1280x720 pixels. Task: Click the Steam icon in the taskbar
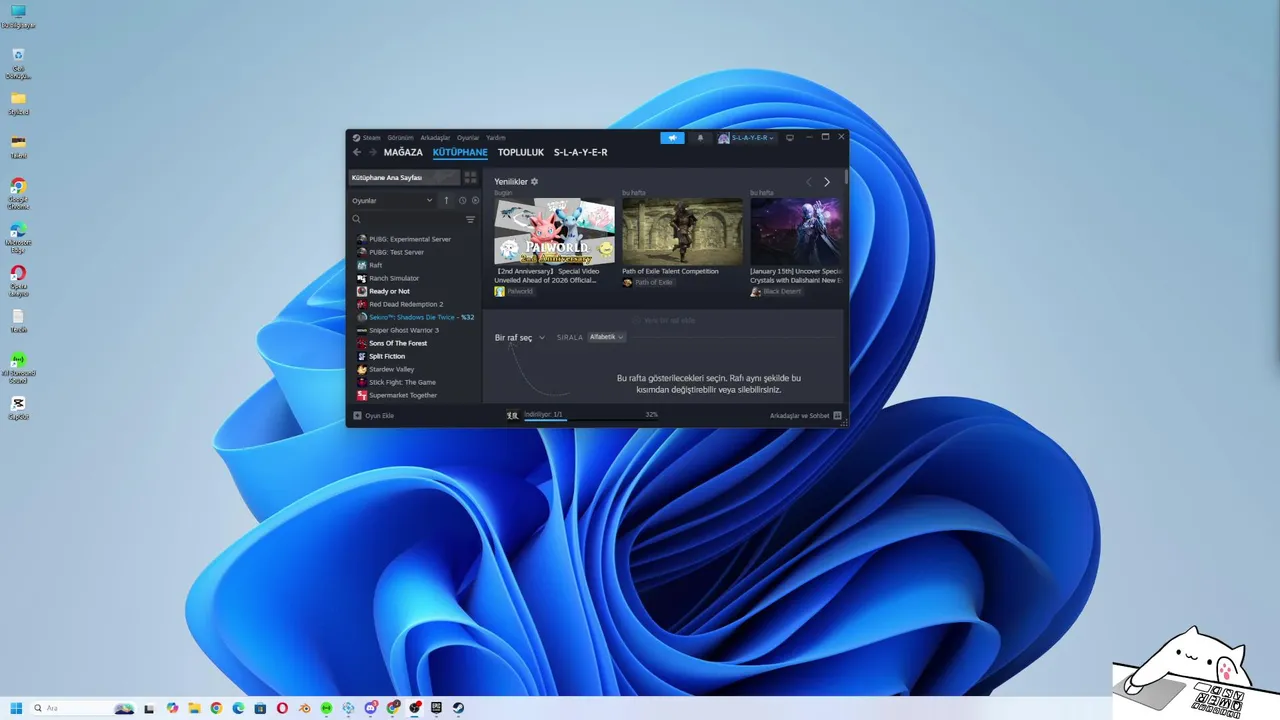click(458, 708)
